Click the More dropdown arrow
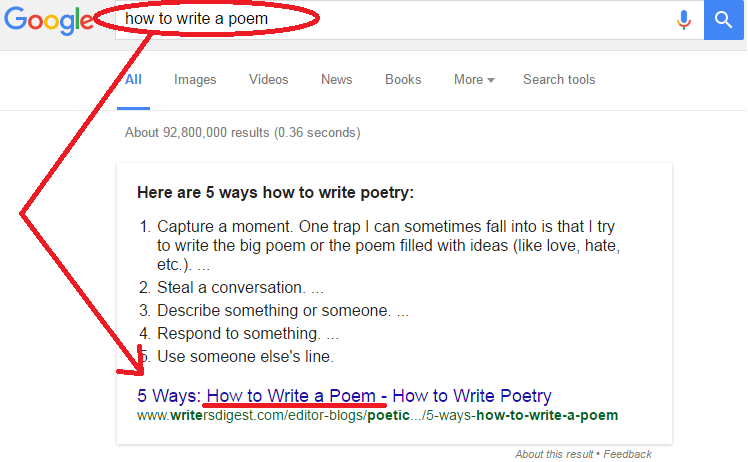Screen dimensions: 748x462 coord(491,81)
